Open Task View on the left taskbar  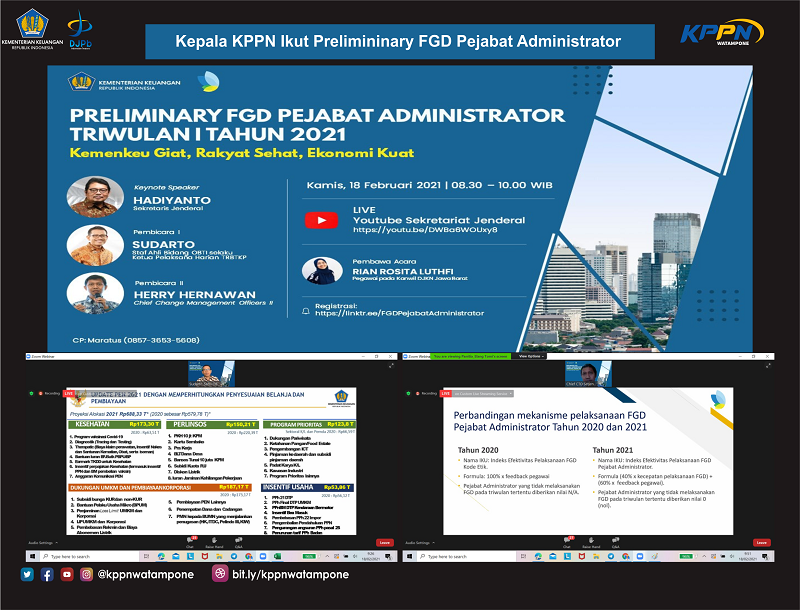click(x=146, y=556)
